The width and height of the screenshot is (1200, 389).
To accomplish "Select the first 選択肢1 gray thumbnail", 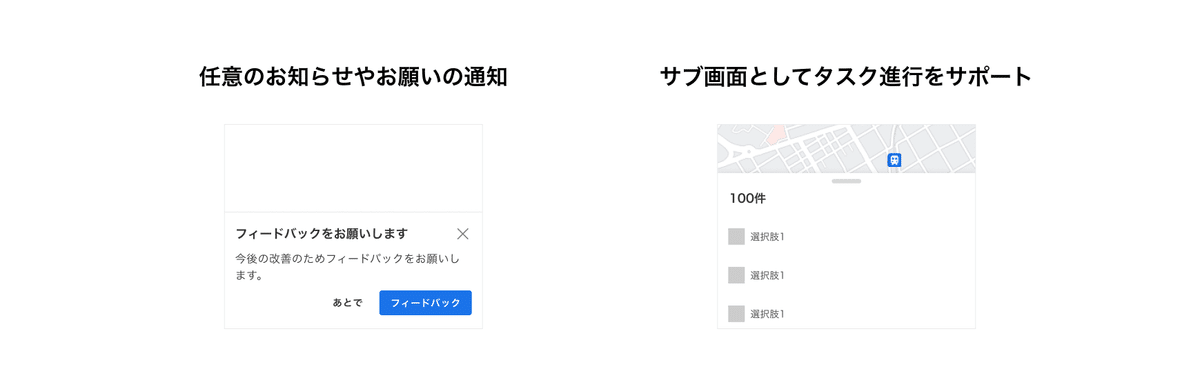I will [736, 237].
